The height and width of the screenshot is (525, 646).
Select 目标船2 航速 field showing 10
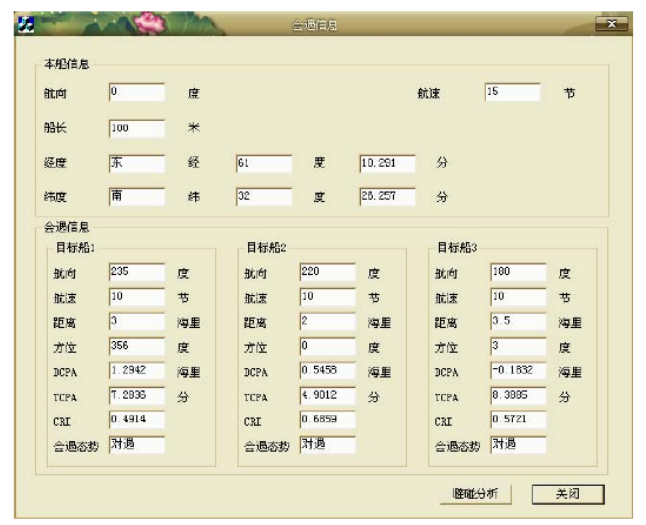328,297
